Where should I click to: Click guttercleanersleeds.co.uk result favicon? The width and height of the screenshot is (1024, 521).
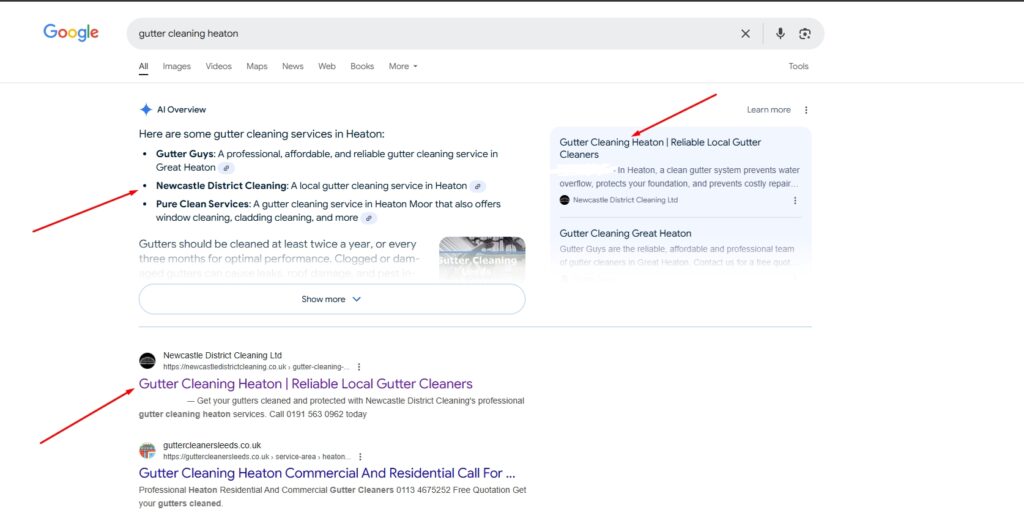coord(148,450)
